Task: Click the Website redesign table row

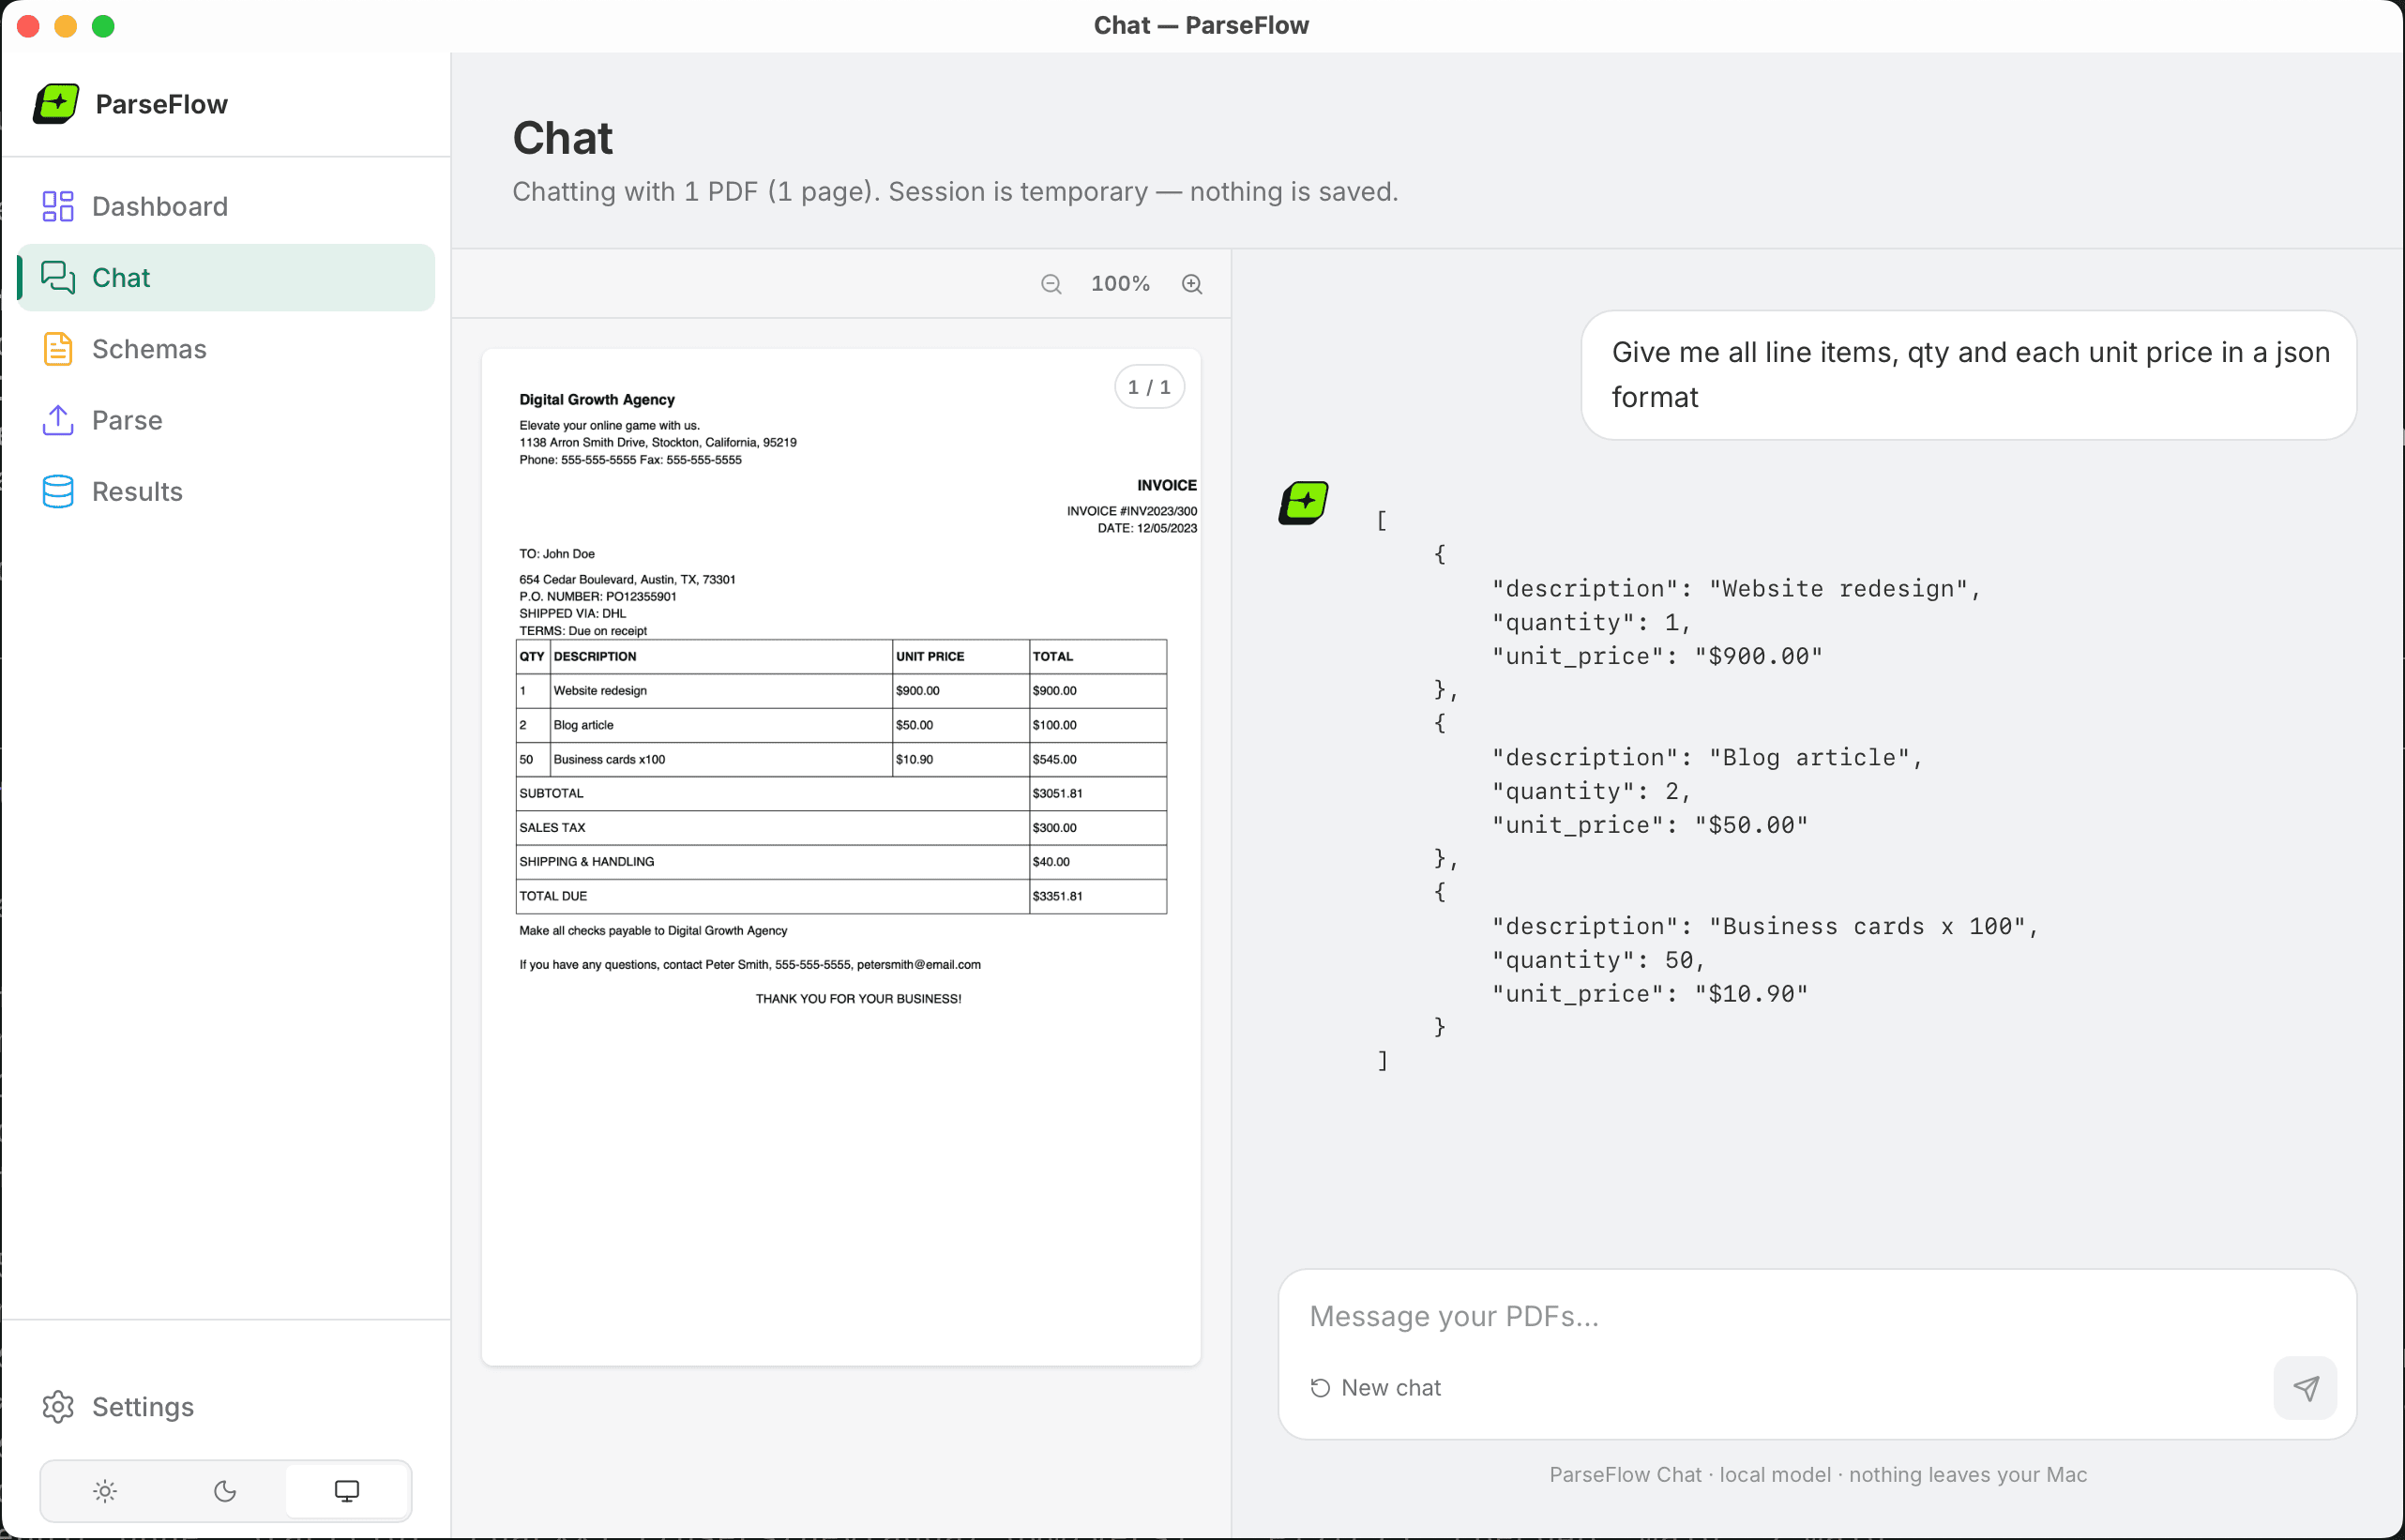Action: (x=841, y=691)
